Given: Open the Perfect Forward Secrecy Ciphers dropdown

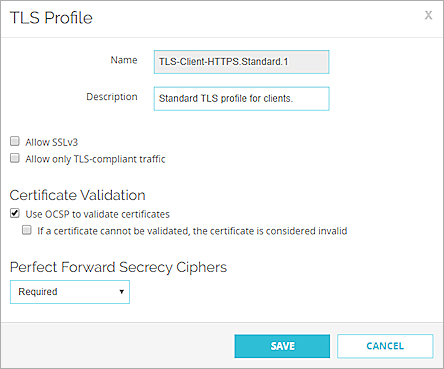Looking at the screenshot, I should [x=70, y=292].
